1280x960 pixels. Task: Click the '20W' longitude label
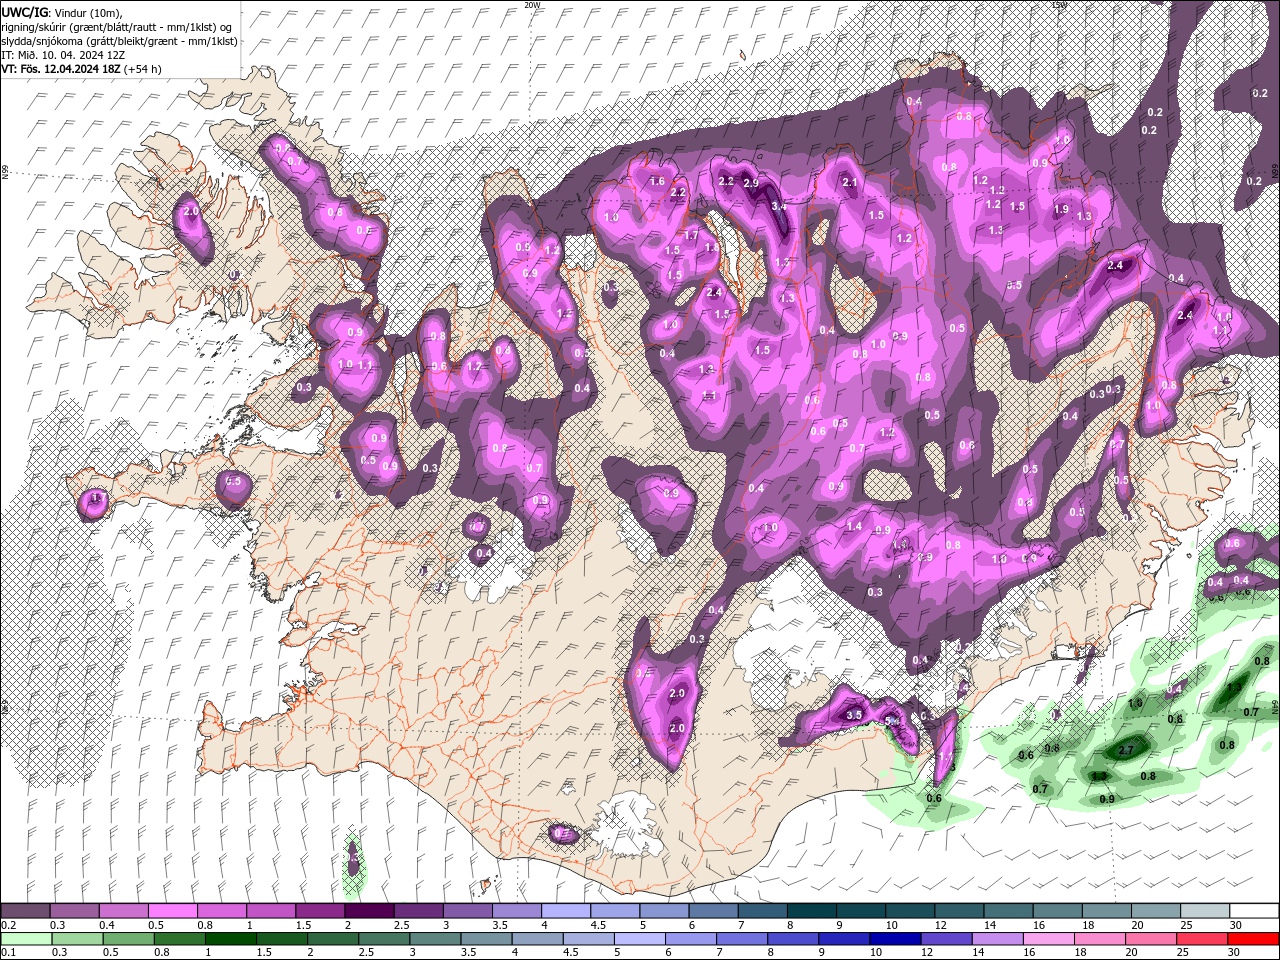click(x=532, y=5)
